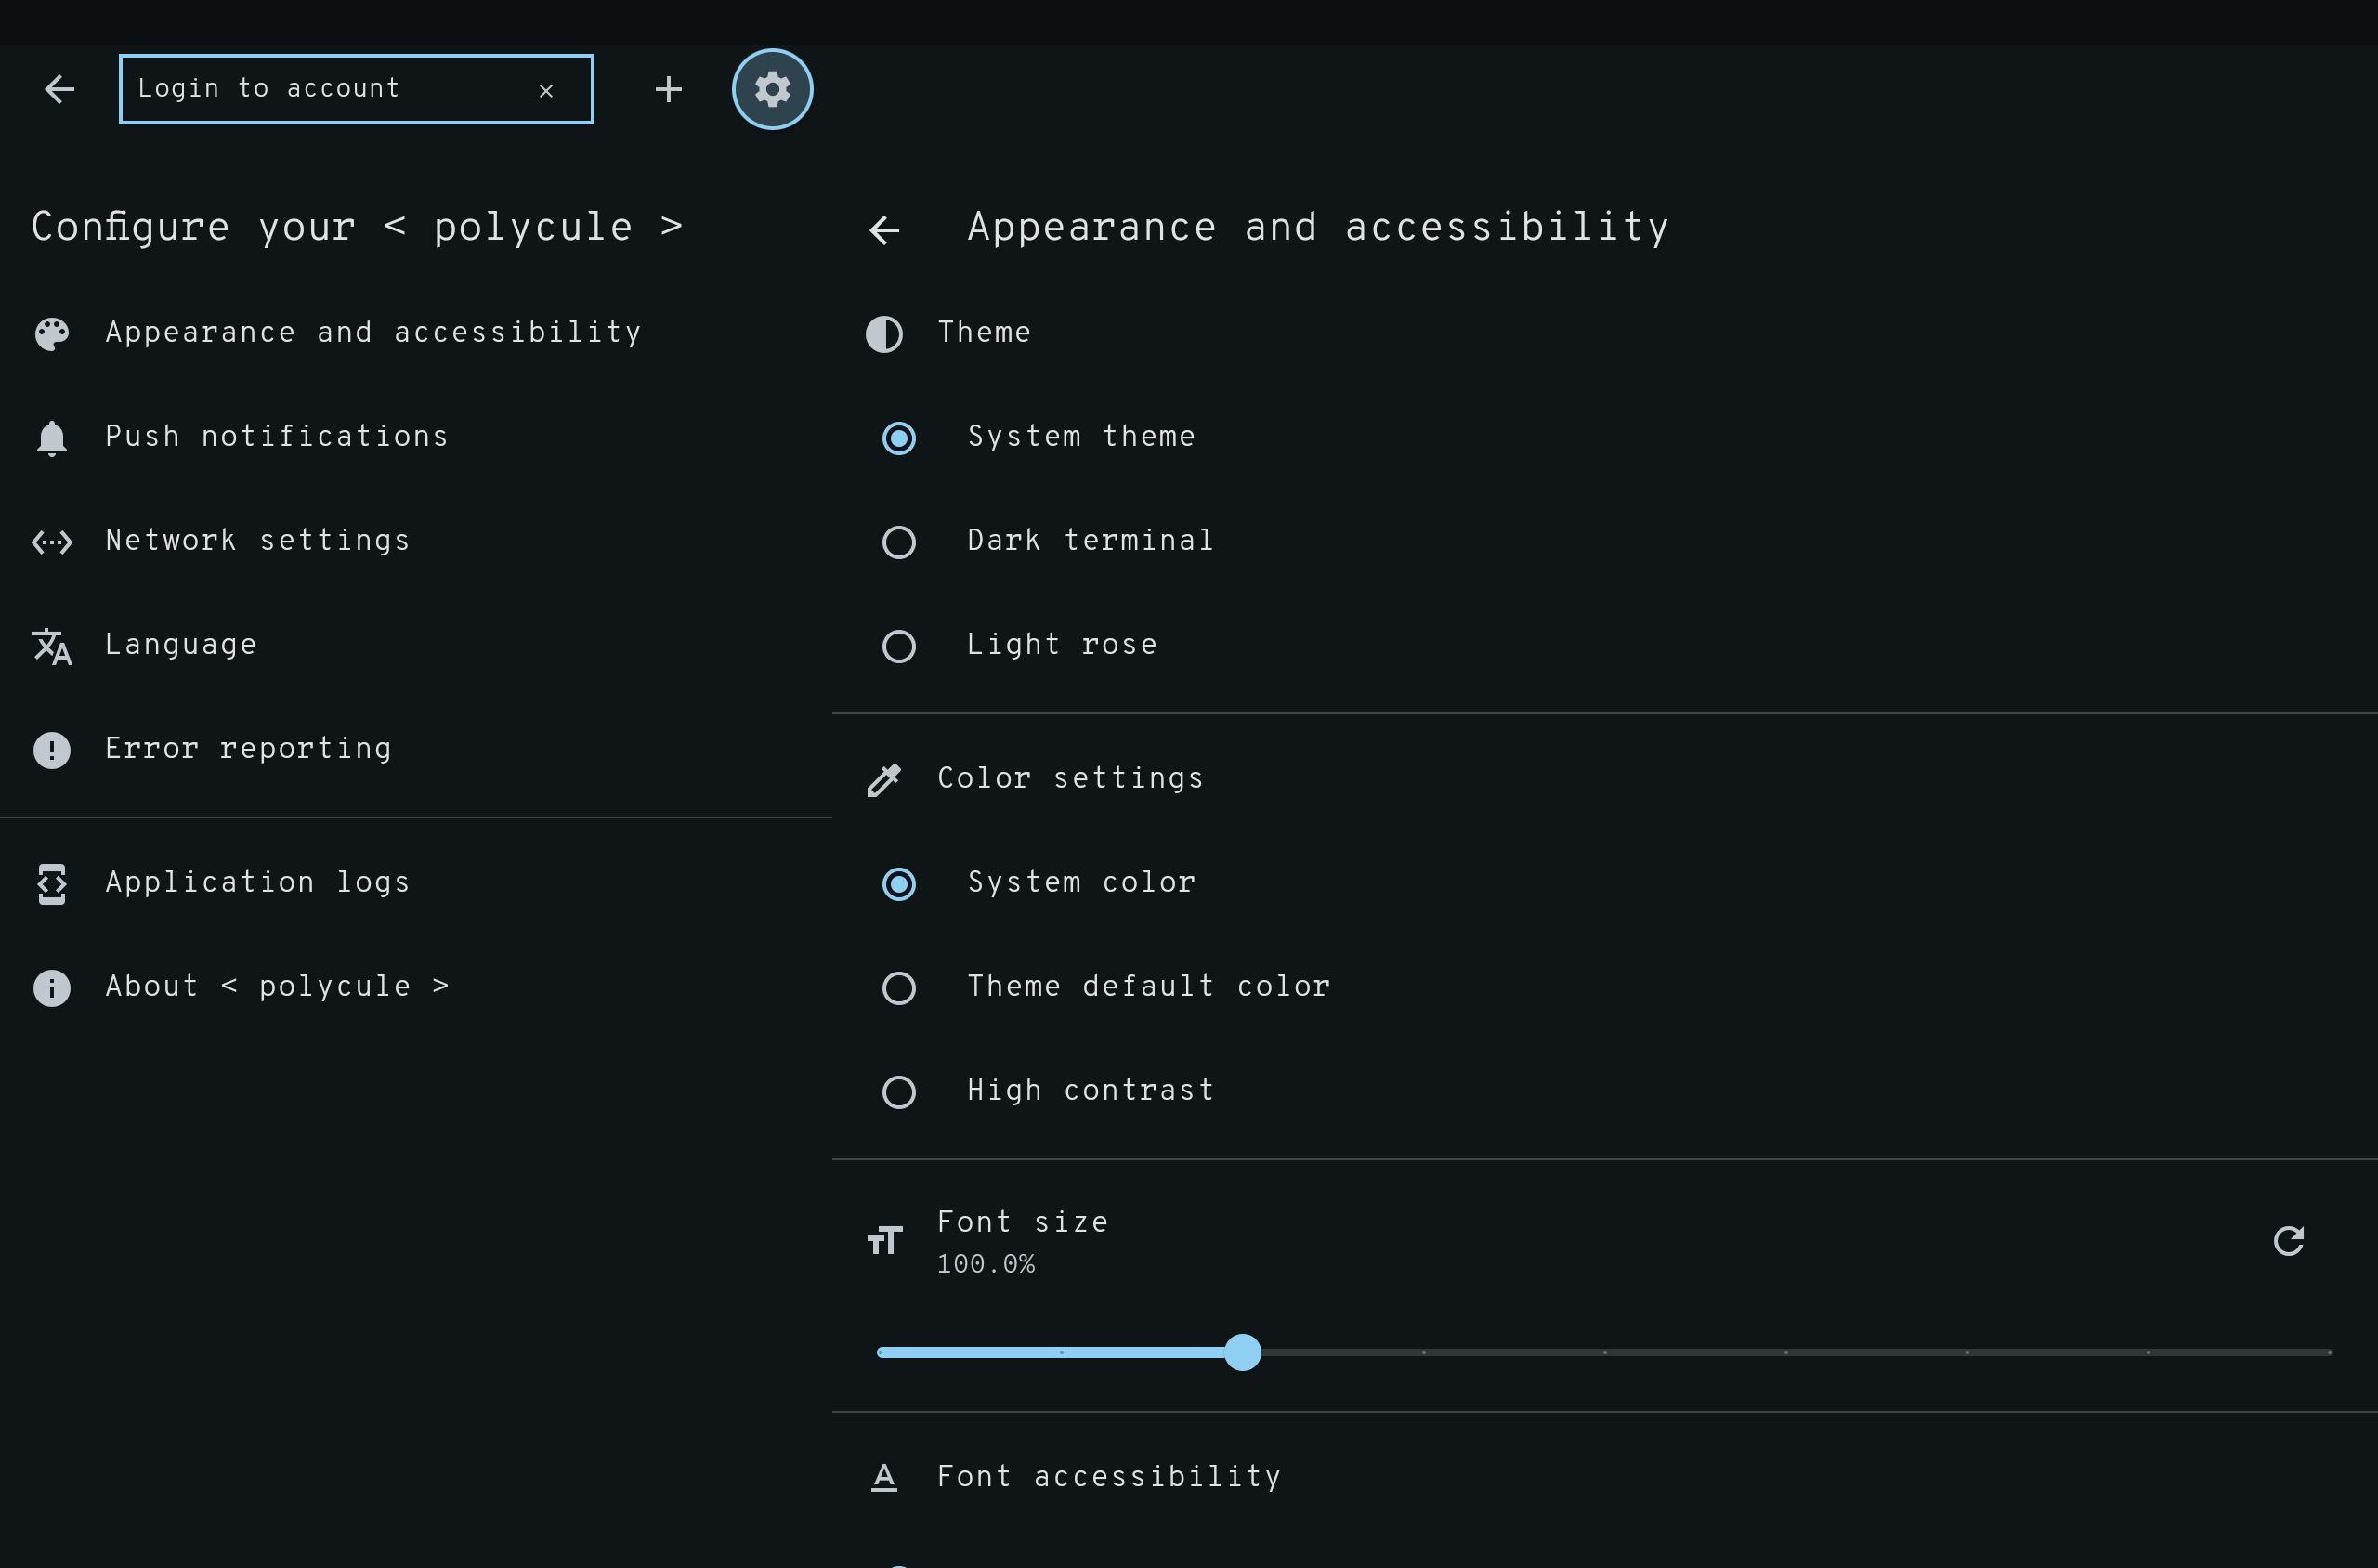Click the plus icon to add account

668,90
